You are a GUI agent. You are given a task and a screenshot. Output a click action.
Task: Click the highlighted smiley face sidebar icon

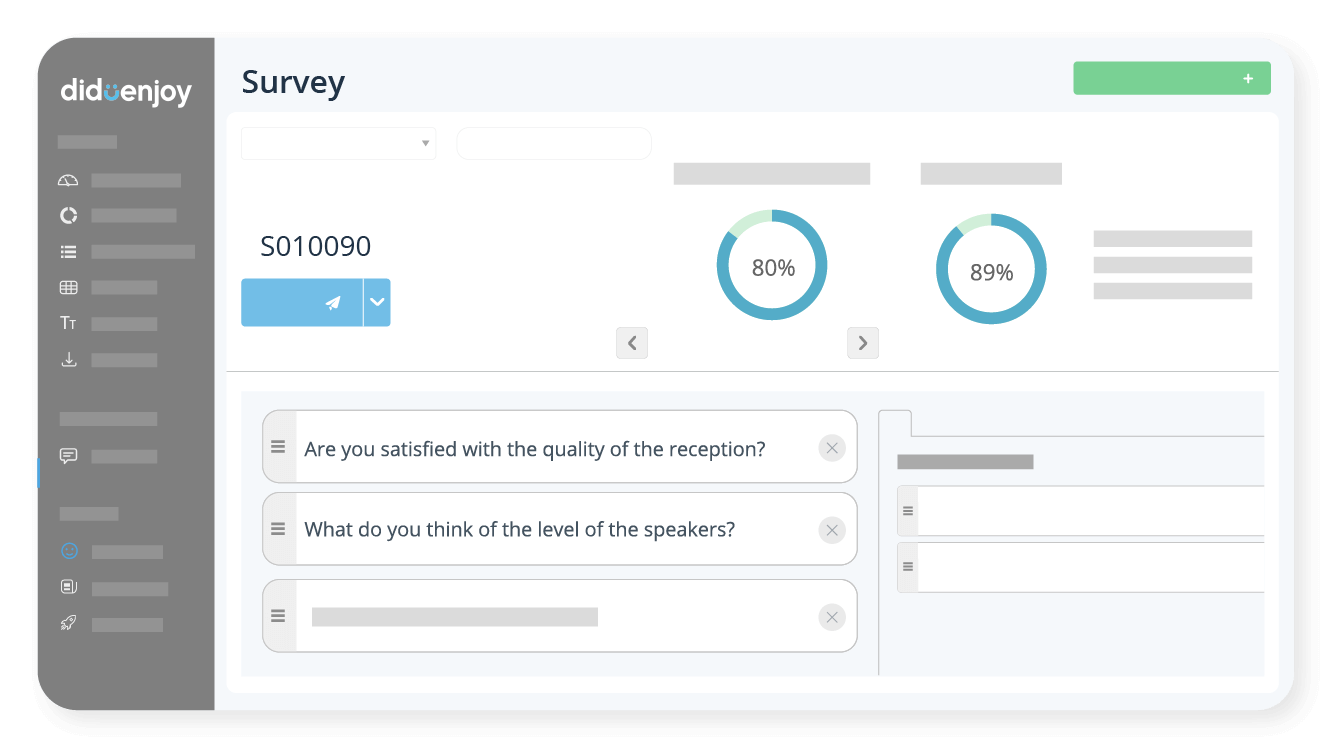pyautogui.click(x=67, y=551)
